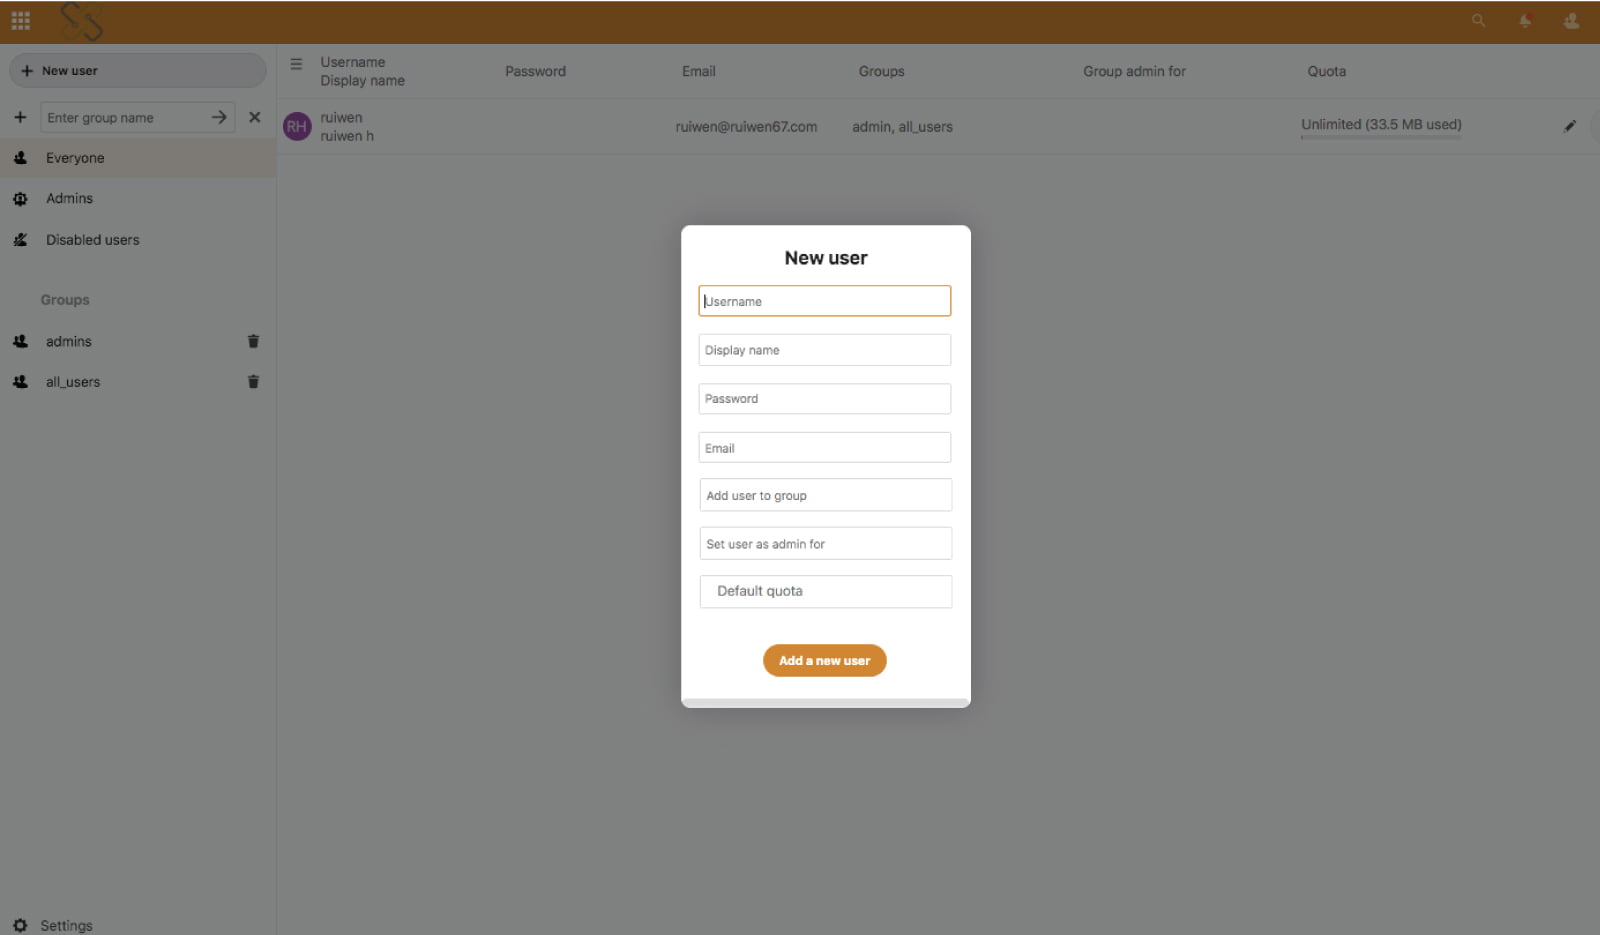Submit group name with the arrow button
The image size is (1600, 935).
click(x=218, y=117)
